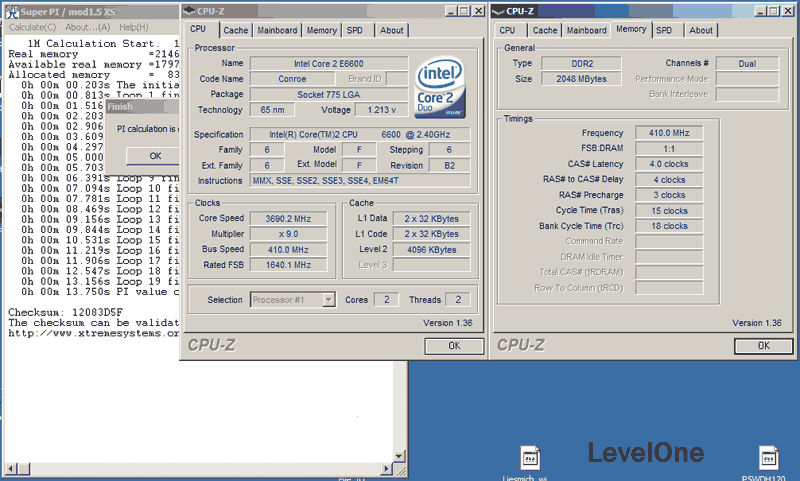Switch to Mainboard tab in CPU window

coord(277,30)
